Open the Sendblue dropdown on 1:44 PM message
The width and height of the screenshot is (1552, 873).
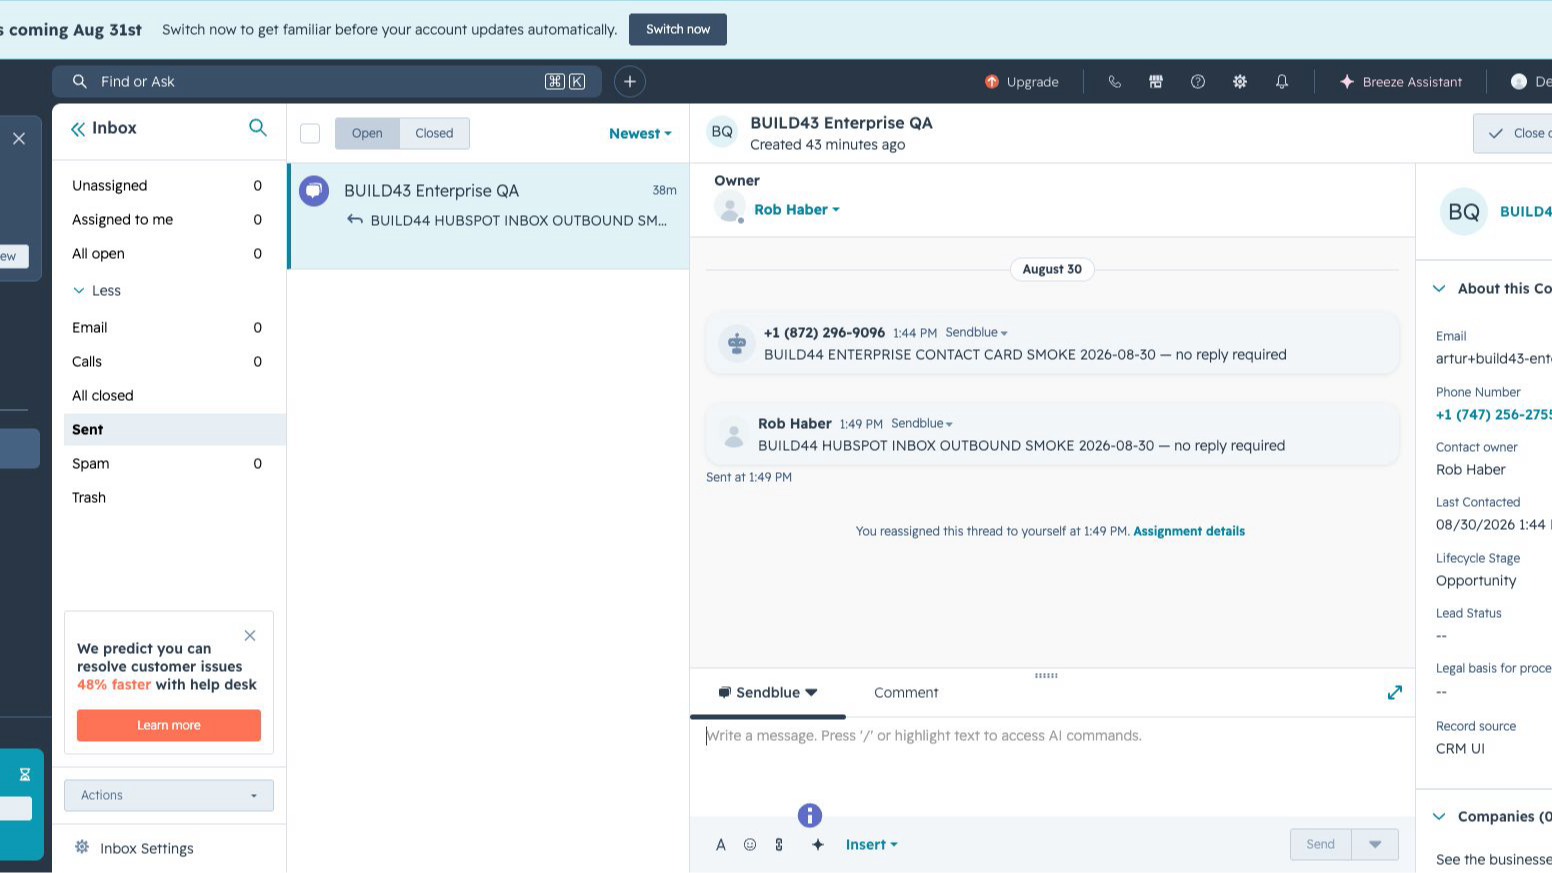click(976, 333)
